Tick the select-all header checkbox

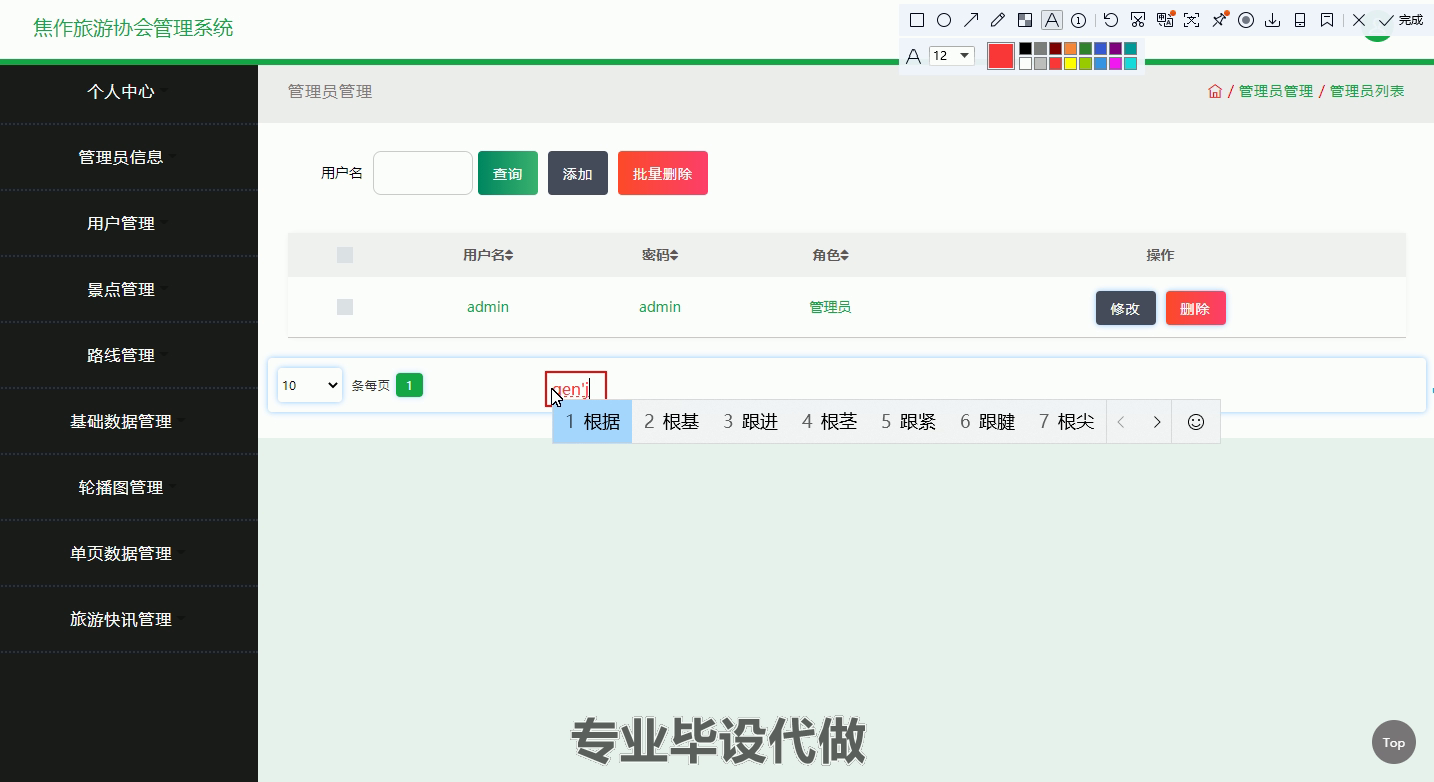click(345, 255)
